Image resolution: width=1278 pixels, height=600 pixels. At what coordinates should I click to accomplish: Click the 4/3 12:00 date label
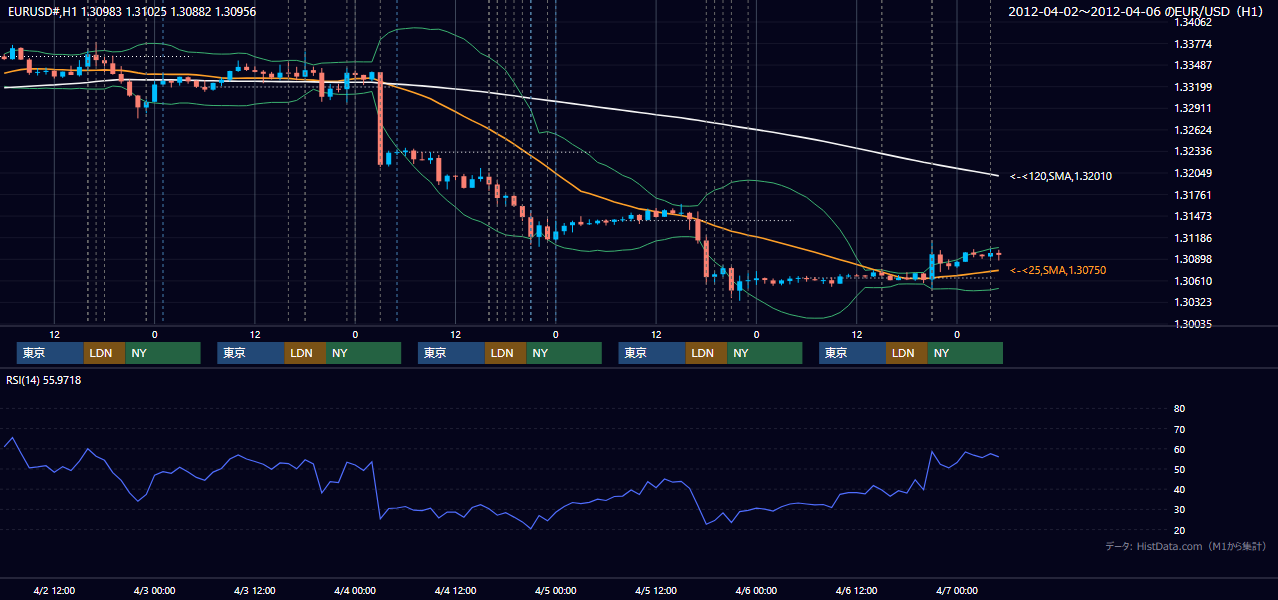pos(255,590)
